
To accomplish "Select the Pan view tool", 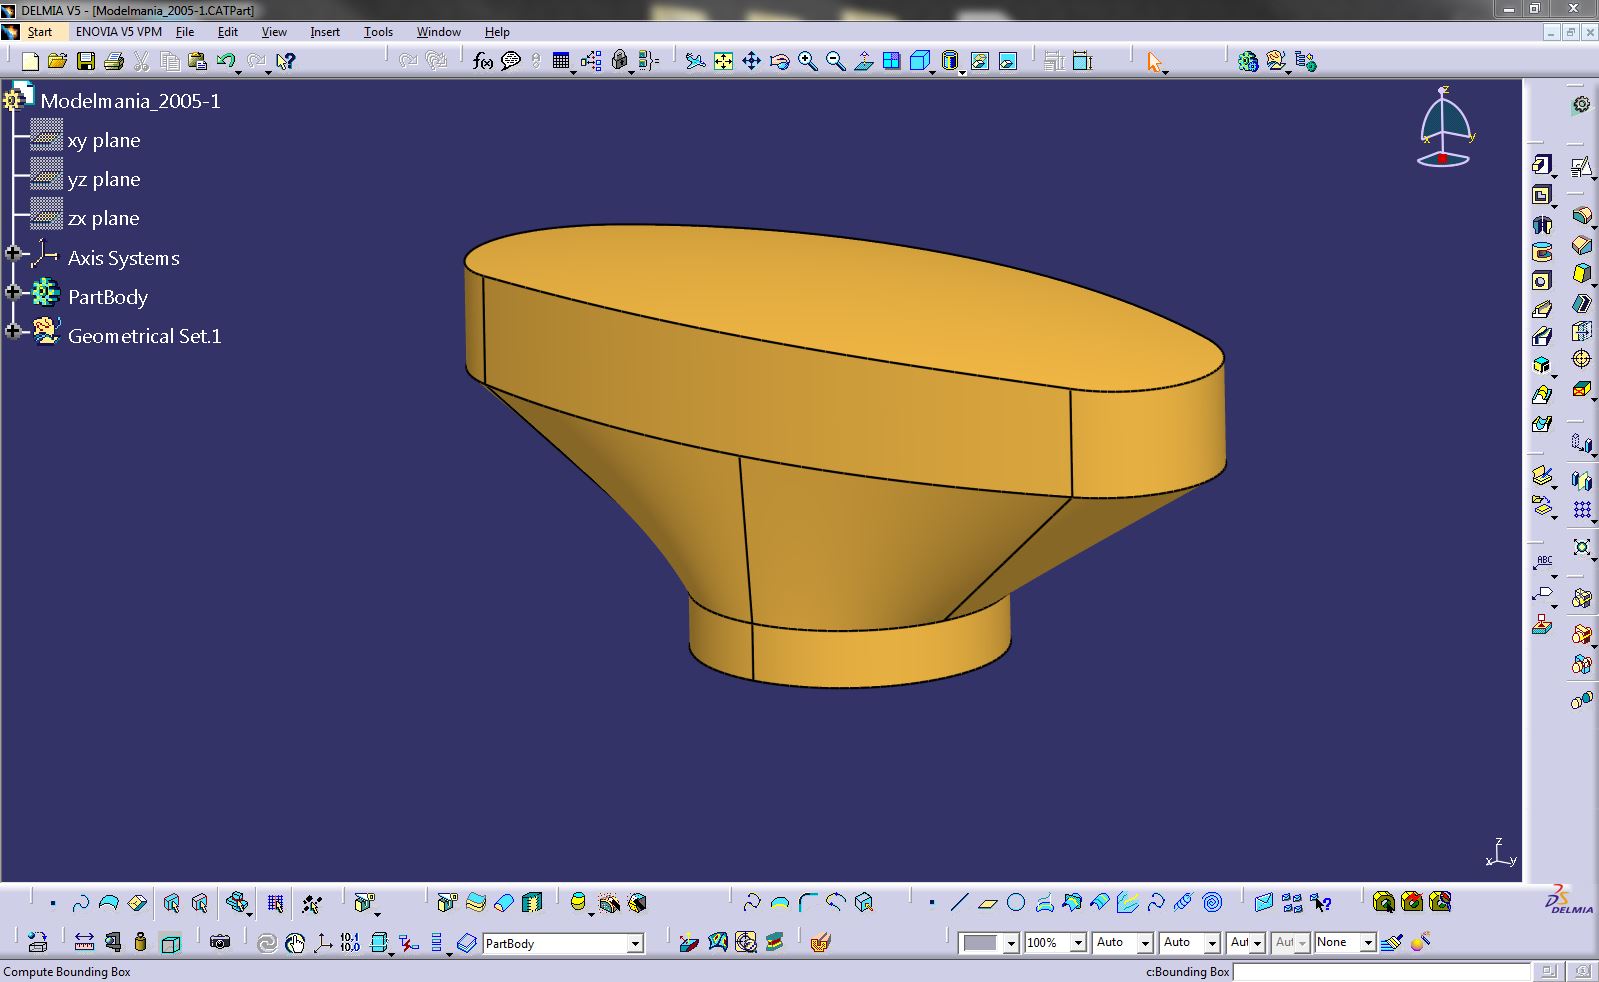I will pyautogui.click(x=751, y=61).
